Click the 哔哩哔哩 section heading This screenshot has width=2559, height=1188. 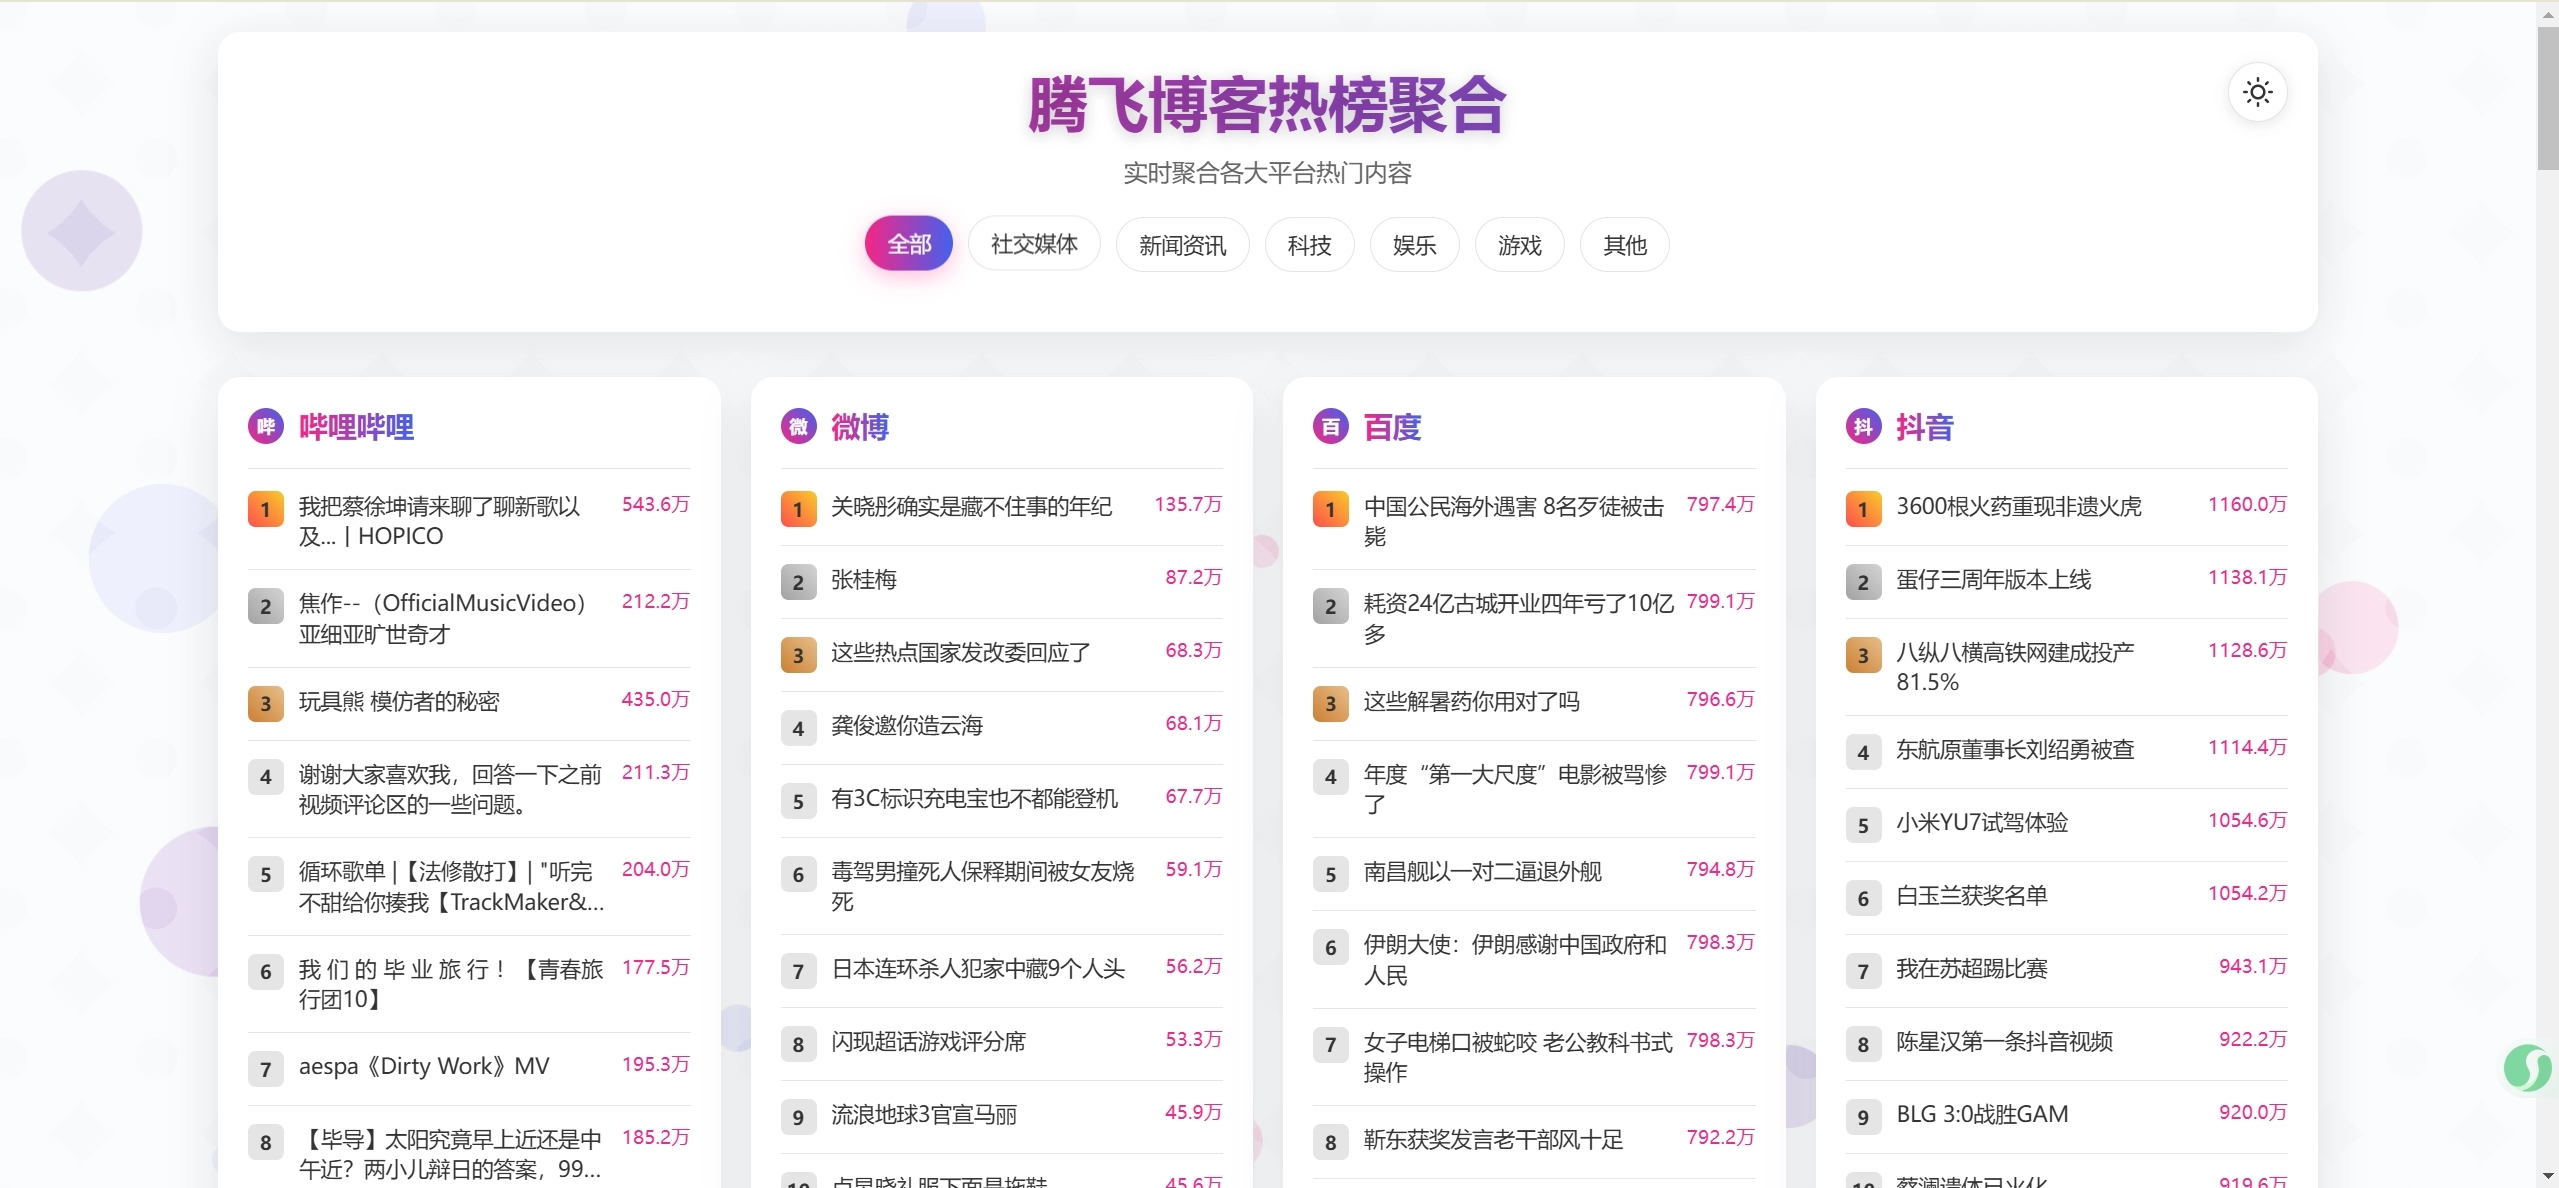[x=356, y=427]
